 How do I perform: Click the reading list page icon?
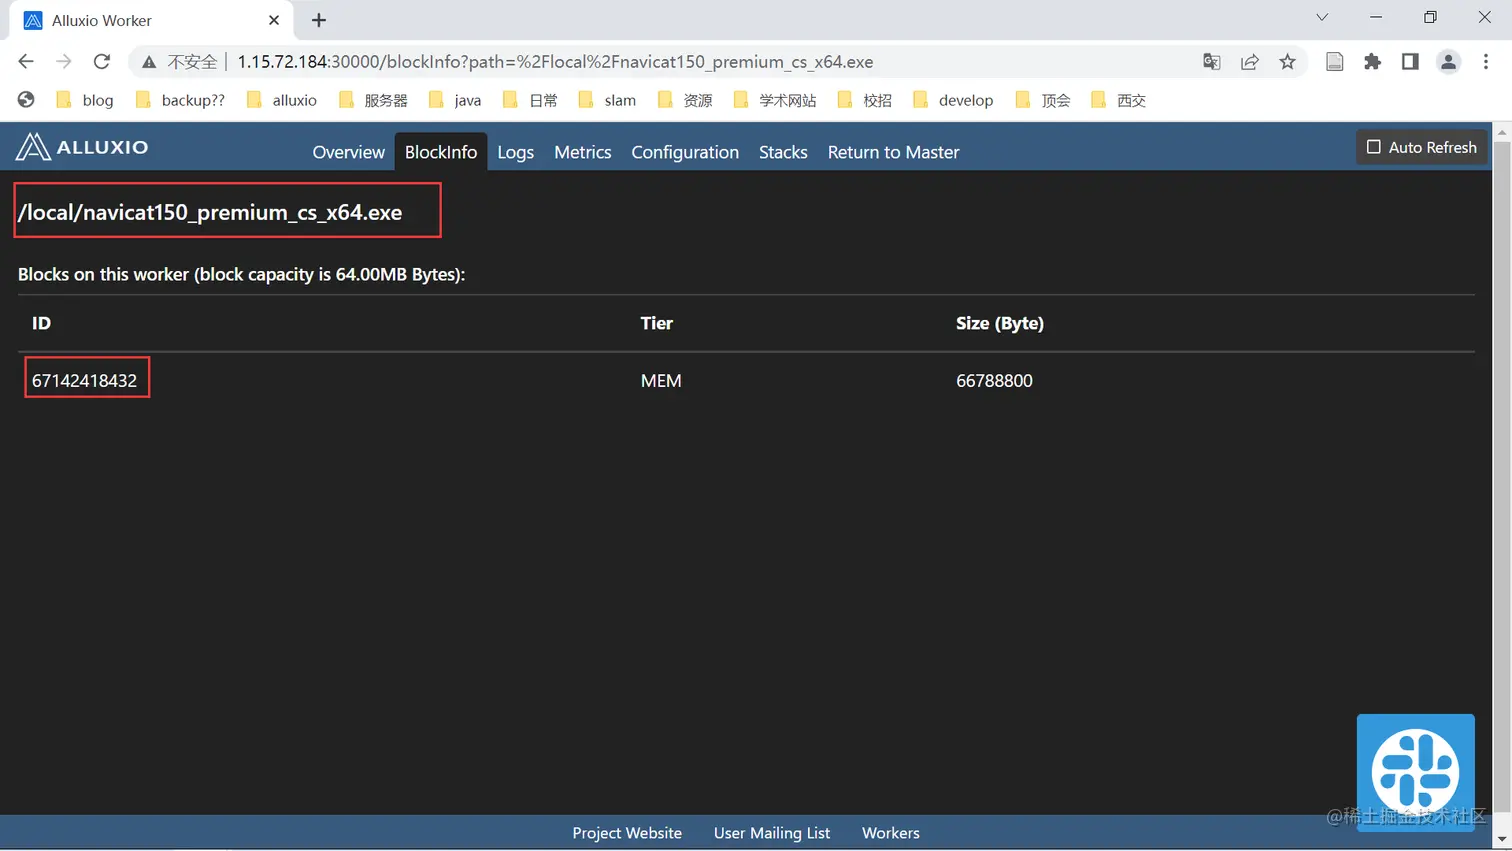click(x=1334, y=62)
